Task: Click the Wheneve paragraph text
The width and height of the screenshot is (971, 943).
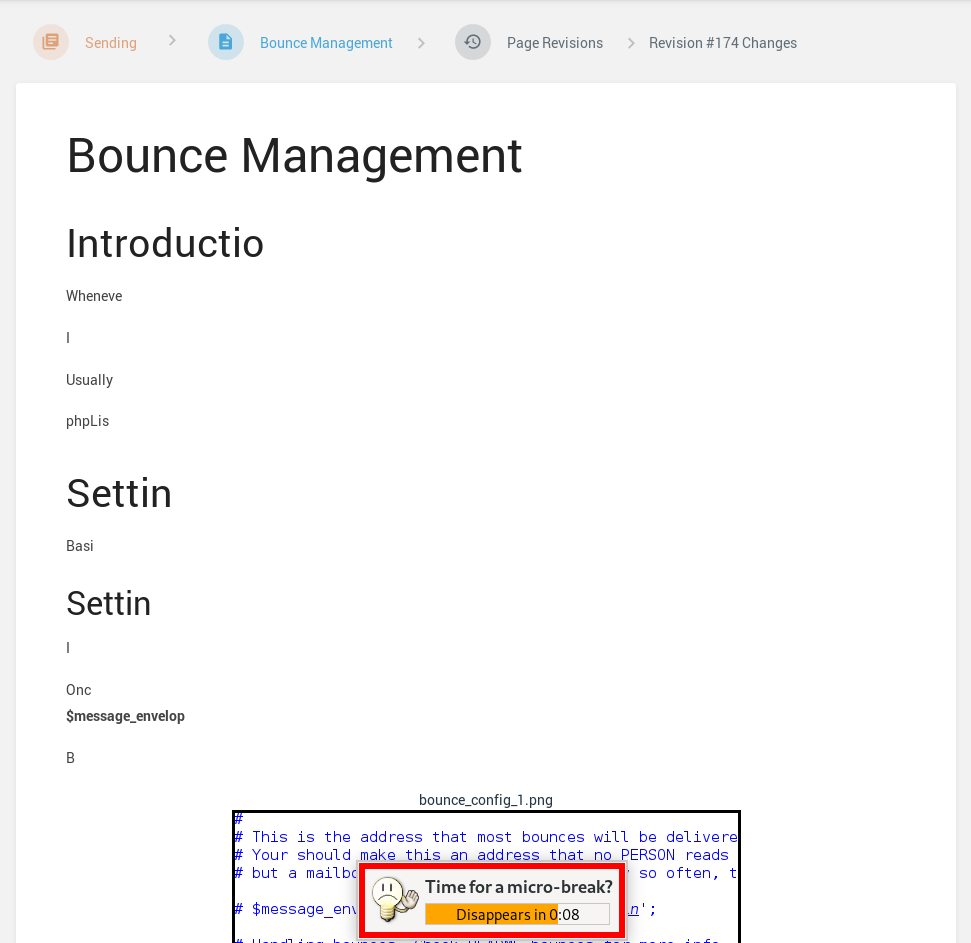Action: (x=94, y=296)
